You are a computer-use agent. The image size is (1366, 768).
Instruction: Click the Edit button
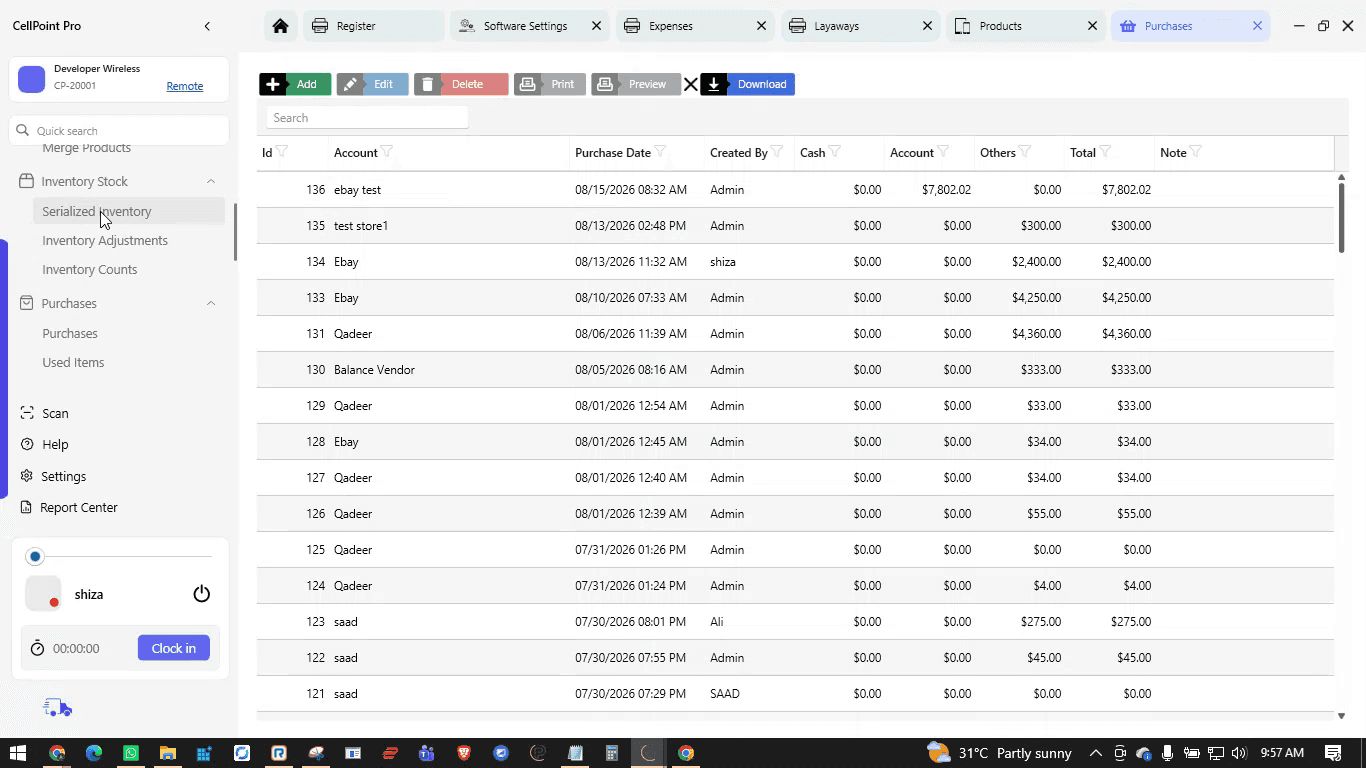372,84
